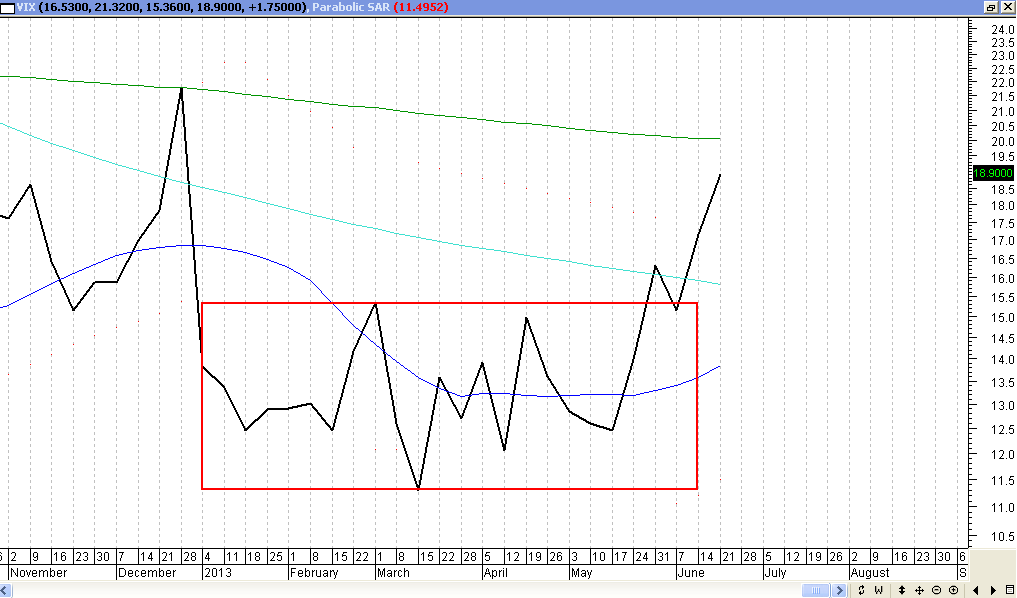Click the 2013 year label on date axis
Image resolution: width=1017 pixels, height=598 pixels.
point(217,573)
